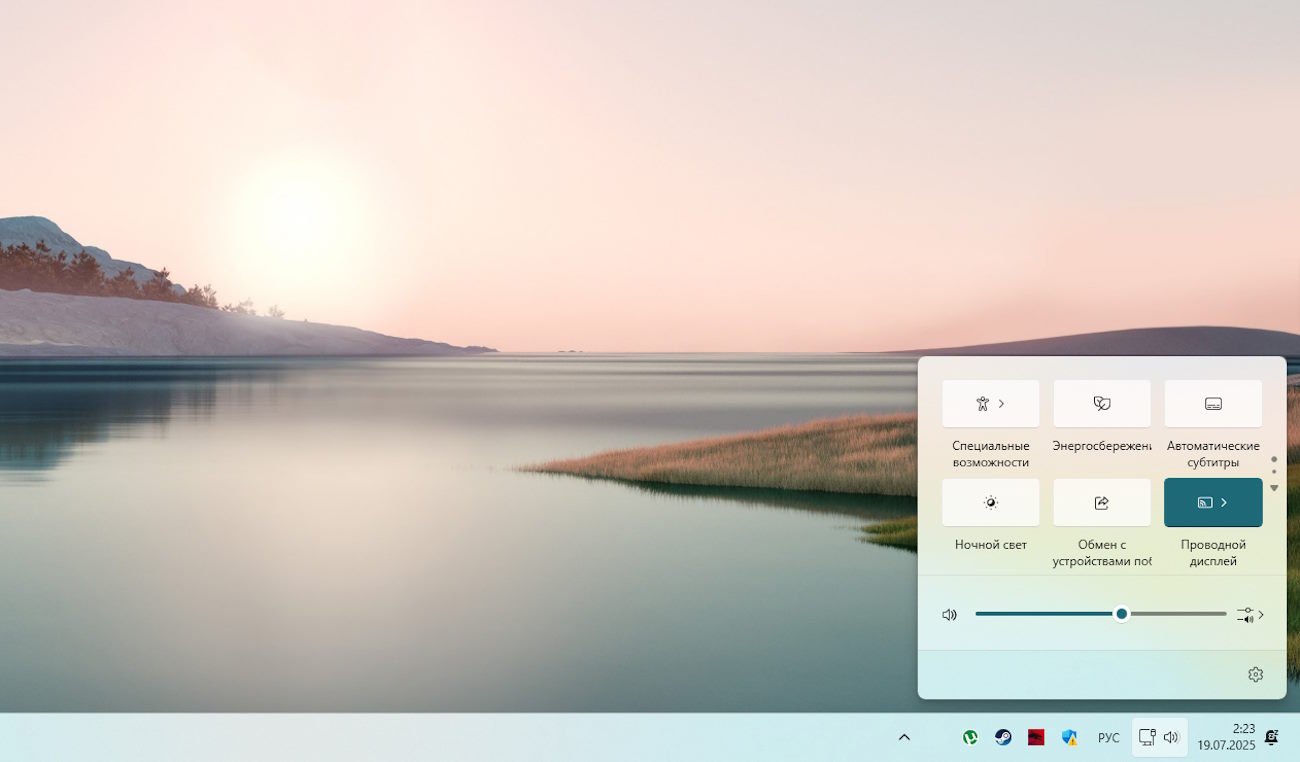Open the Steam tray icon
The height and width of the screenshot is (762, 1300).
(x=1003, y=738)
